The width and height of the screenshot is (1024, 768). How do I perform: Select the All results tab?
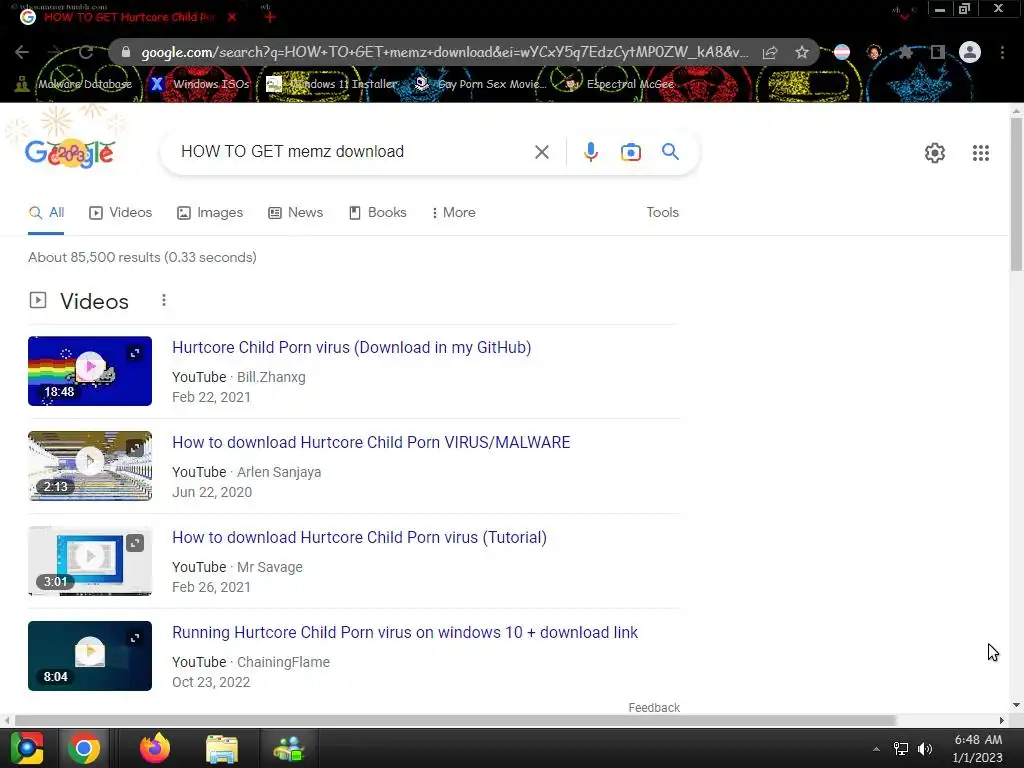click(x=46, y=212)
